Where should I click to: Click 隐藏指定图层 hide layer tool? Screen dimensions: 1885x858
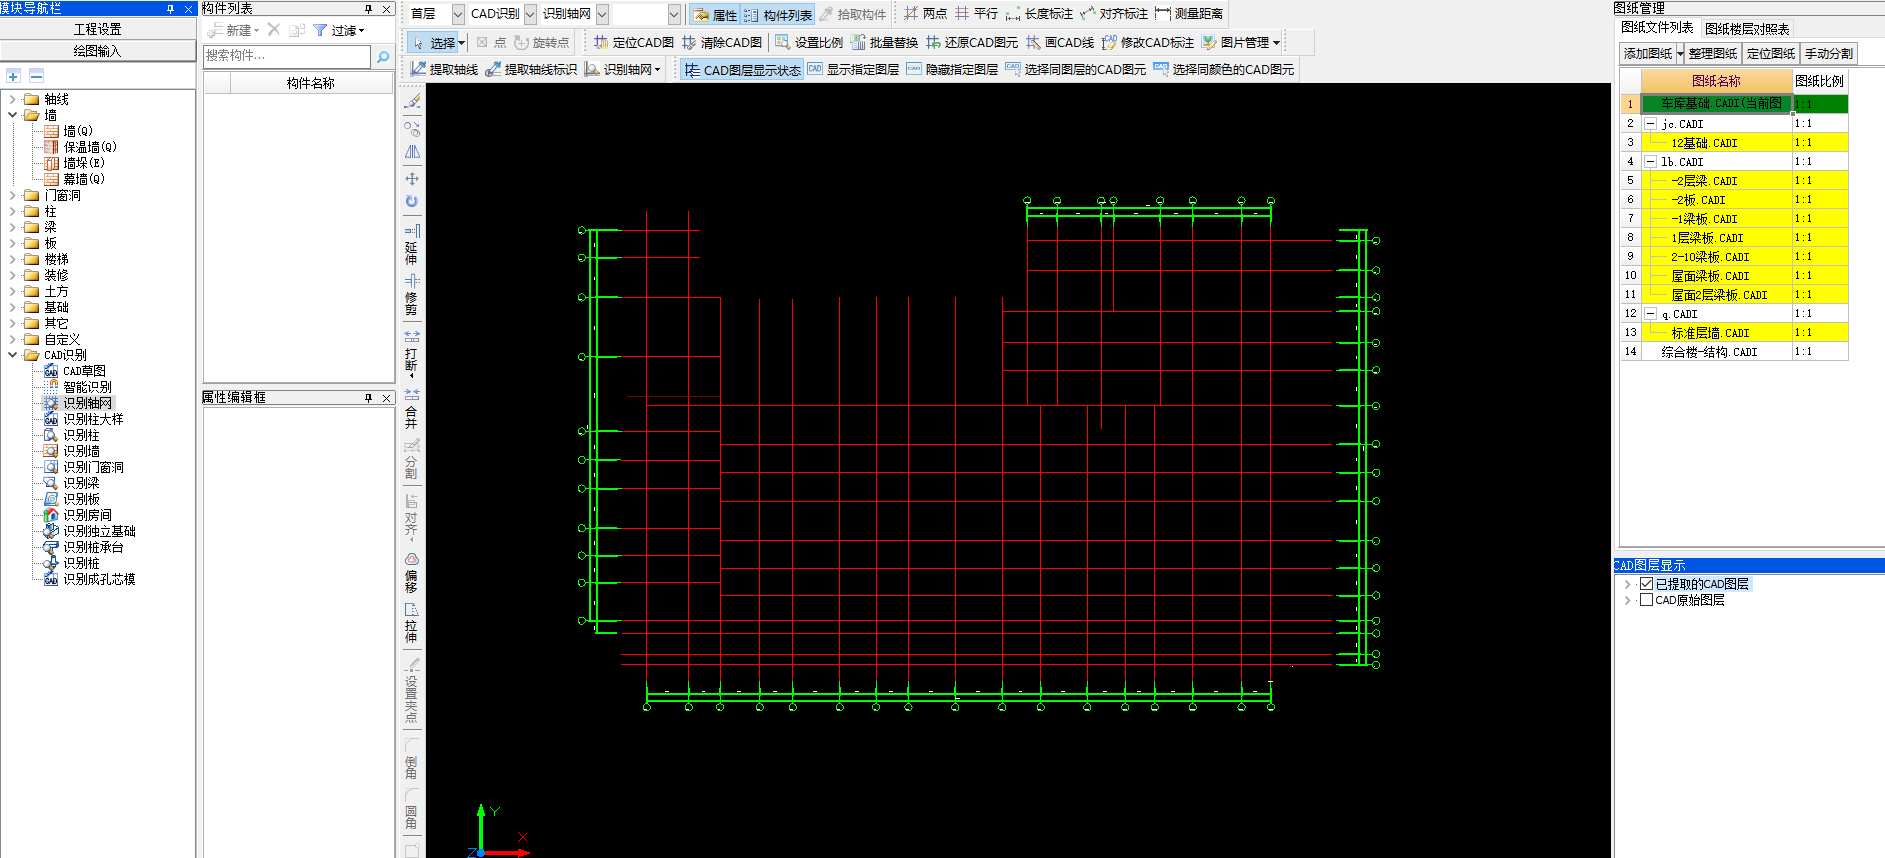click(x=952, y=69)
